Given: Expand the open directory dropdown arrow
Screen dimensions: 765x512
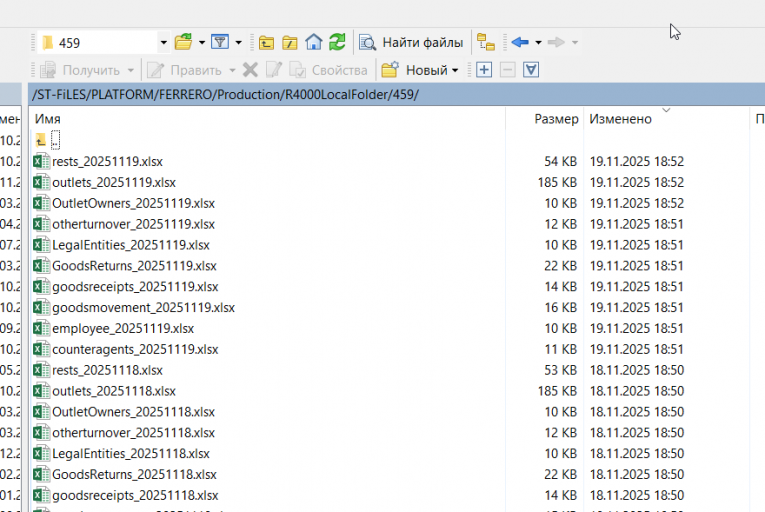Looking at the screenshot, I should 201,42.
